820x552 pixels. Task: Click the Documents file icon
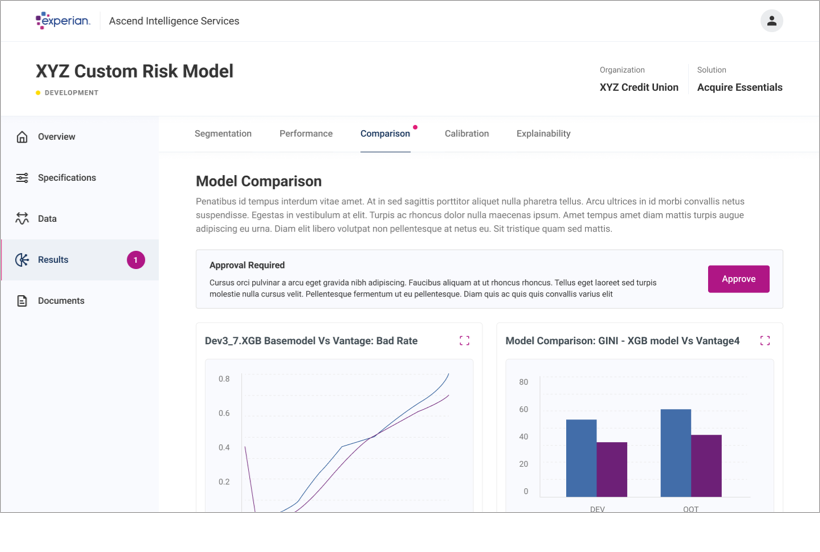click(22, 301)
